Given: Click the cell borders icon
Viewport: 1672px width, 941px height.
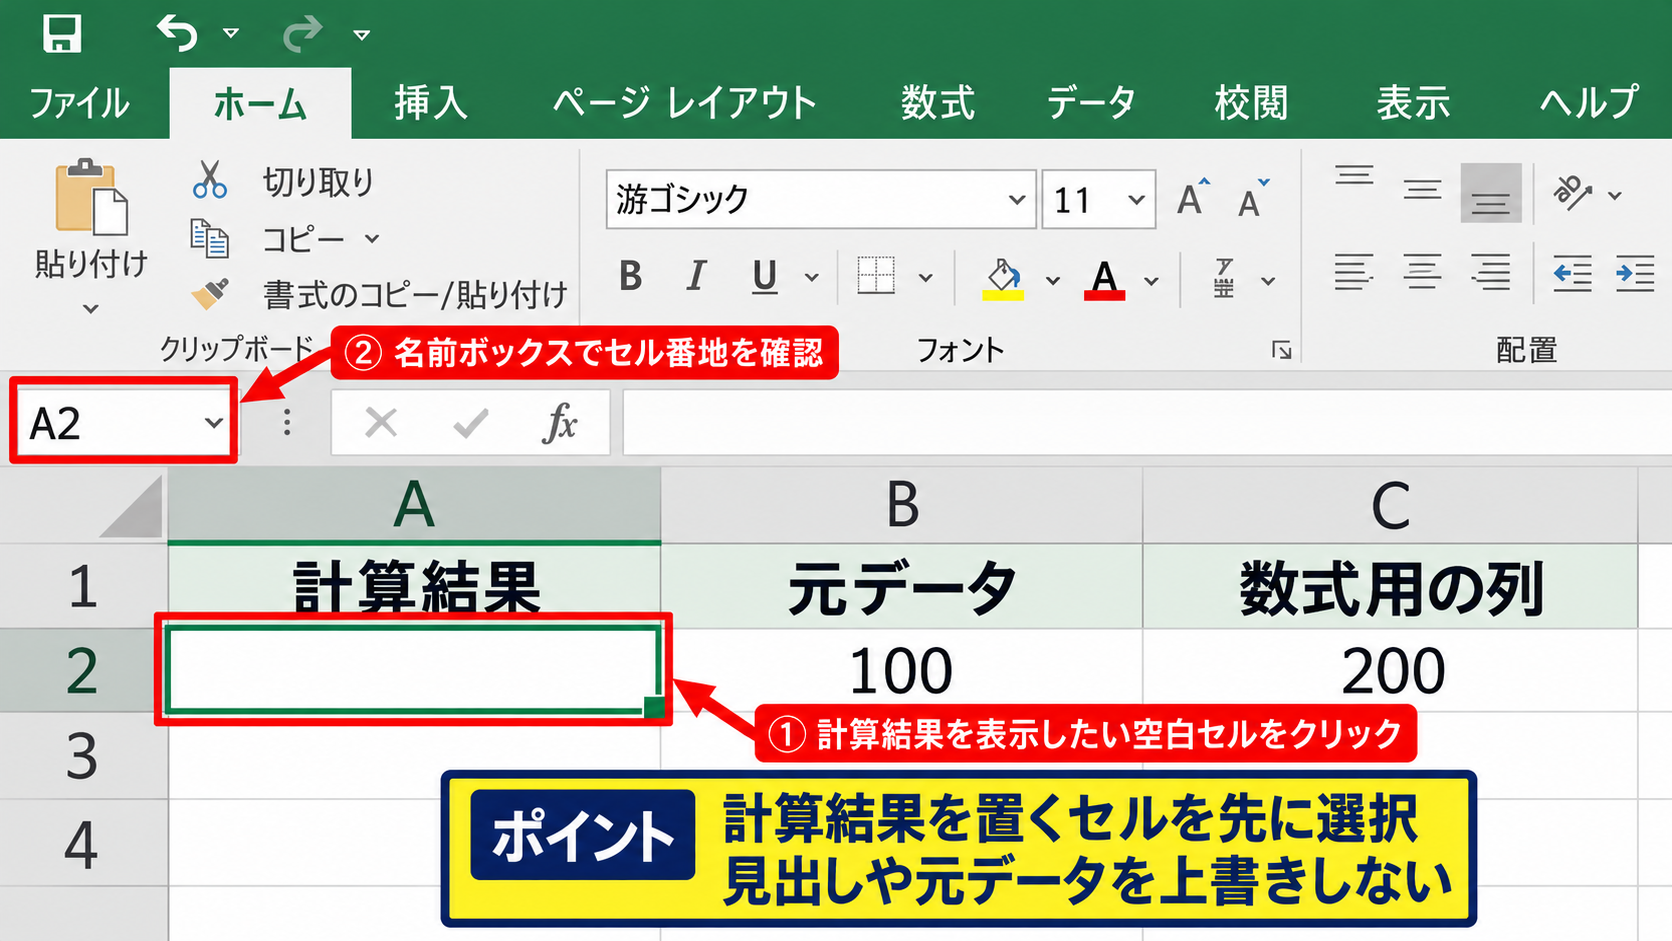Looking at the screenshot, I should point(876,276).
